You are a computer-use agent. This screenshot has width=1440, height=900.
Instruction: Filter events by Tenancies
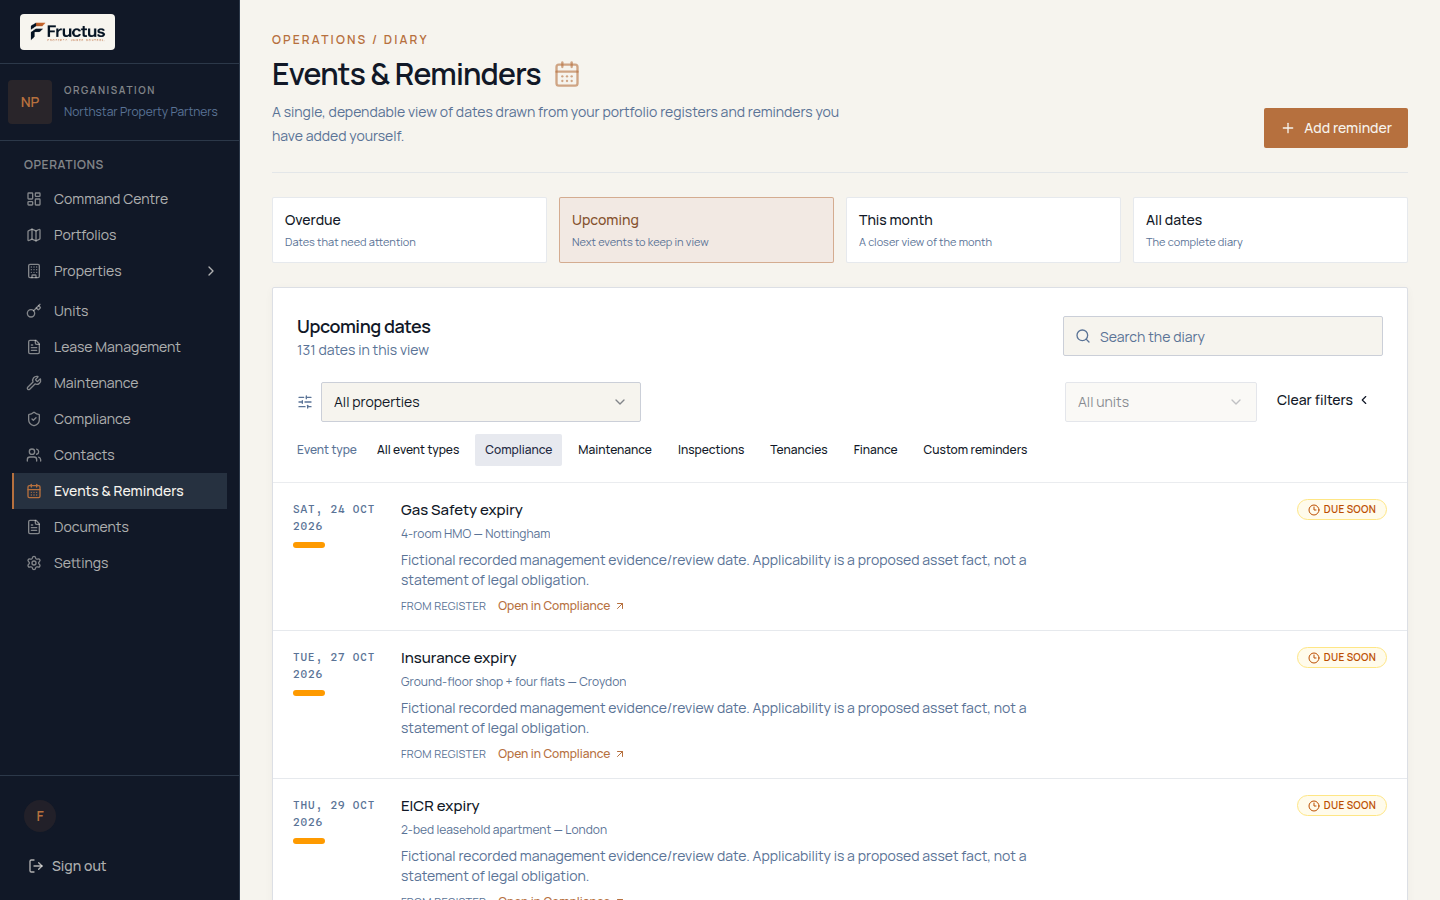coord(799,450)
